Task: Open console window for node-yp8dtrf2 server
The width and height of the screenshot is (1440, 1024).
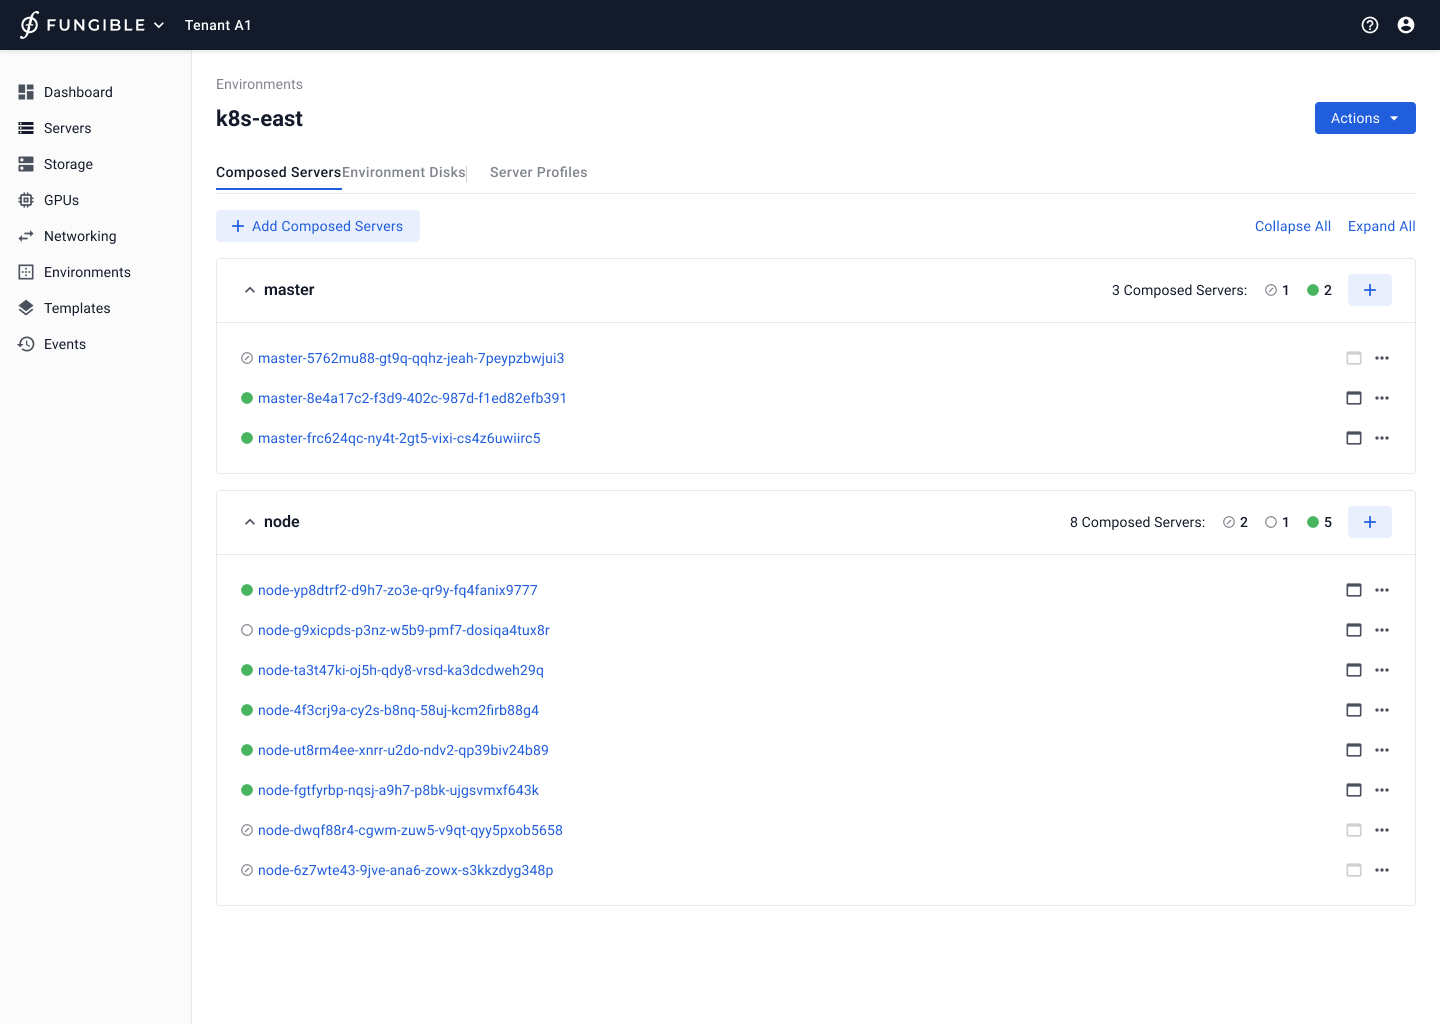Action: pyautogui.click(x=1354, y=590)
